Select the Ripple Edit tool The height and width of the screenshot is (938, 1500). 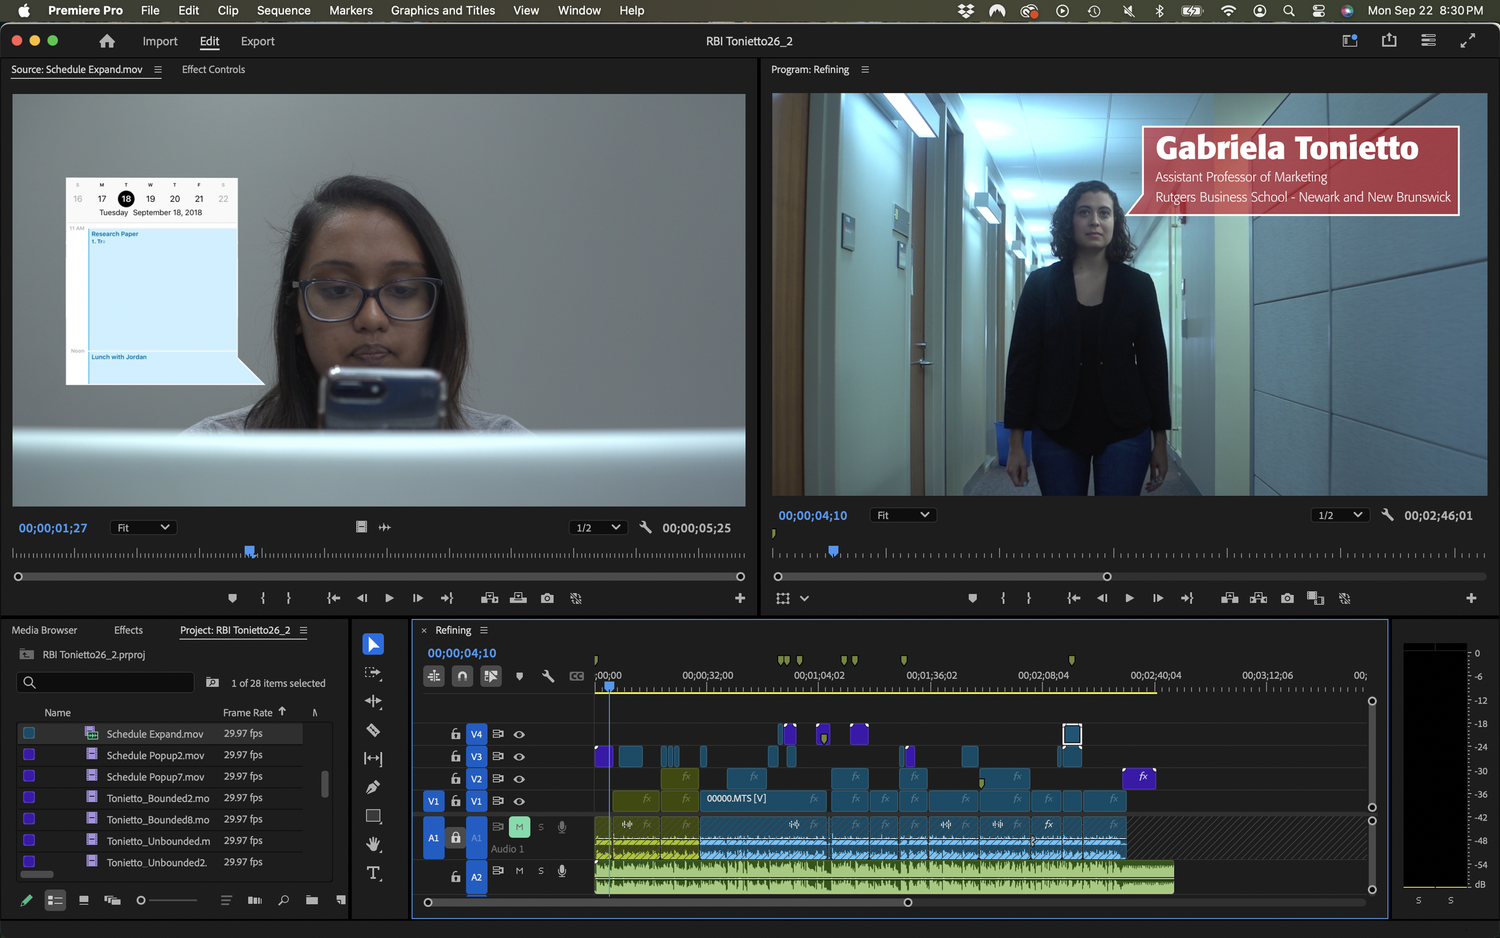pos(373,702)
